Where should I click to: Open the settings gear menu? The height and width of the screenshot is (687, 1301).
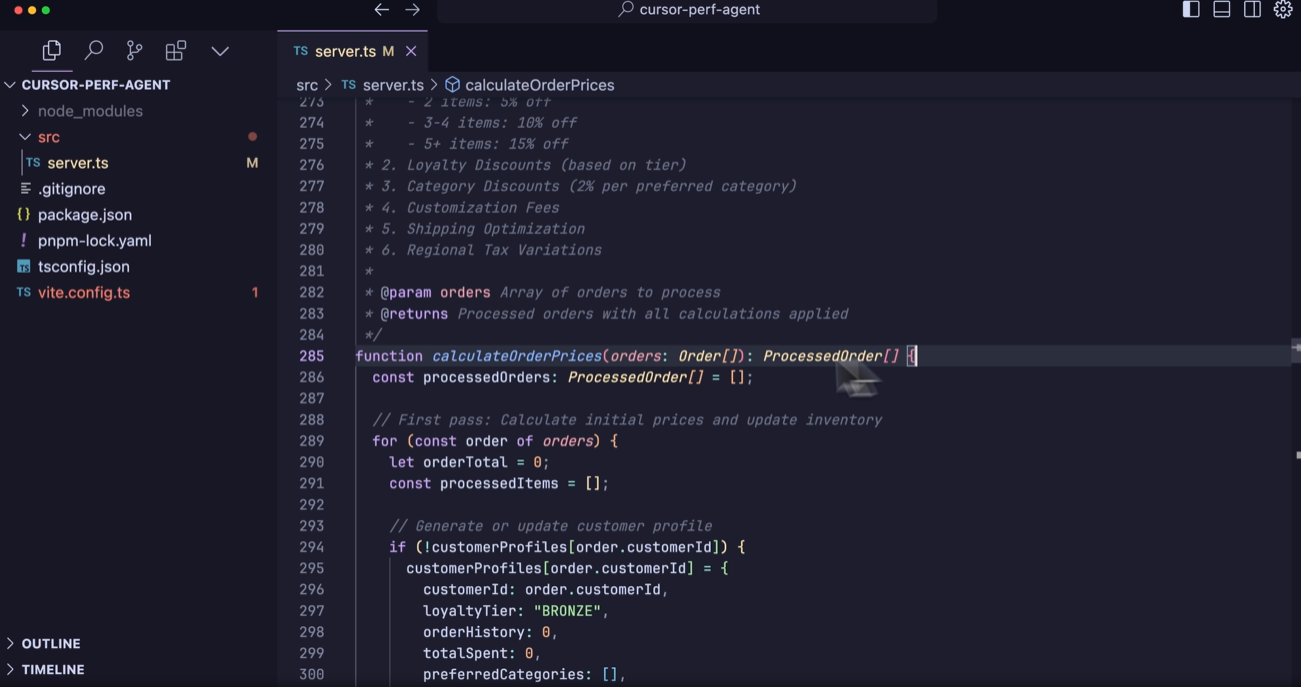[1283, 9]
